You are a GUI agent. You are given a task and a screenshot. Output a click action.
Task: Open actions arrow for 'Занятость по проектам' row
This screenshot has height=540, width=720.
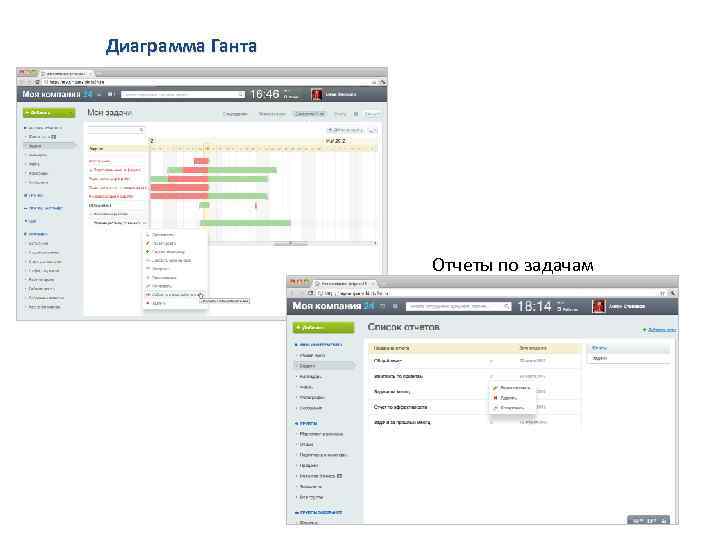pos(491,377)
